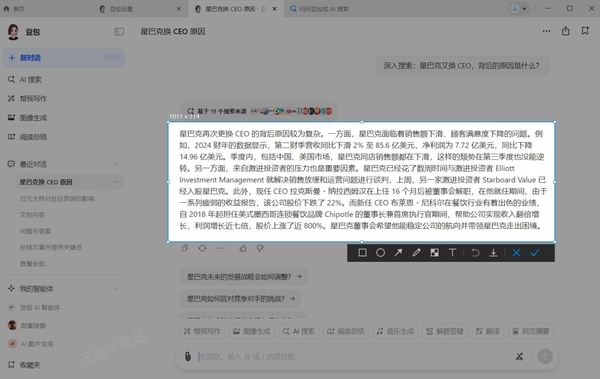Click the message input field
The height and width of the screenshot is (379, 600).
(x=352, y=356)
